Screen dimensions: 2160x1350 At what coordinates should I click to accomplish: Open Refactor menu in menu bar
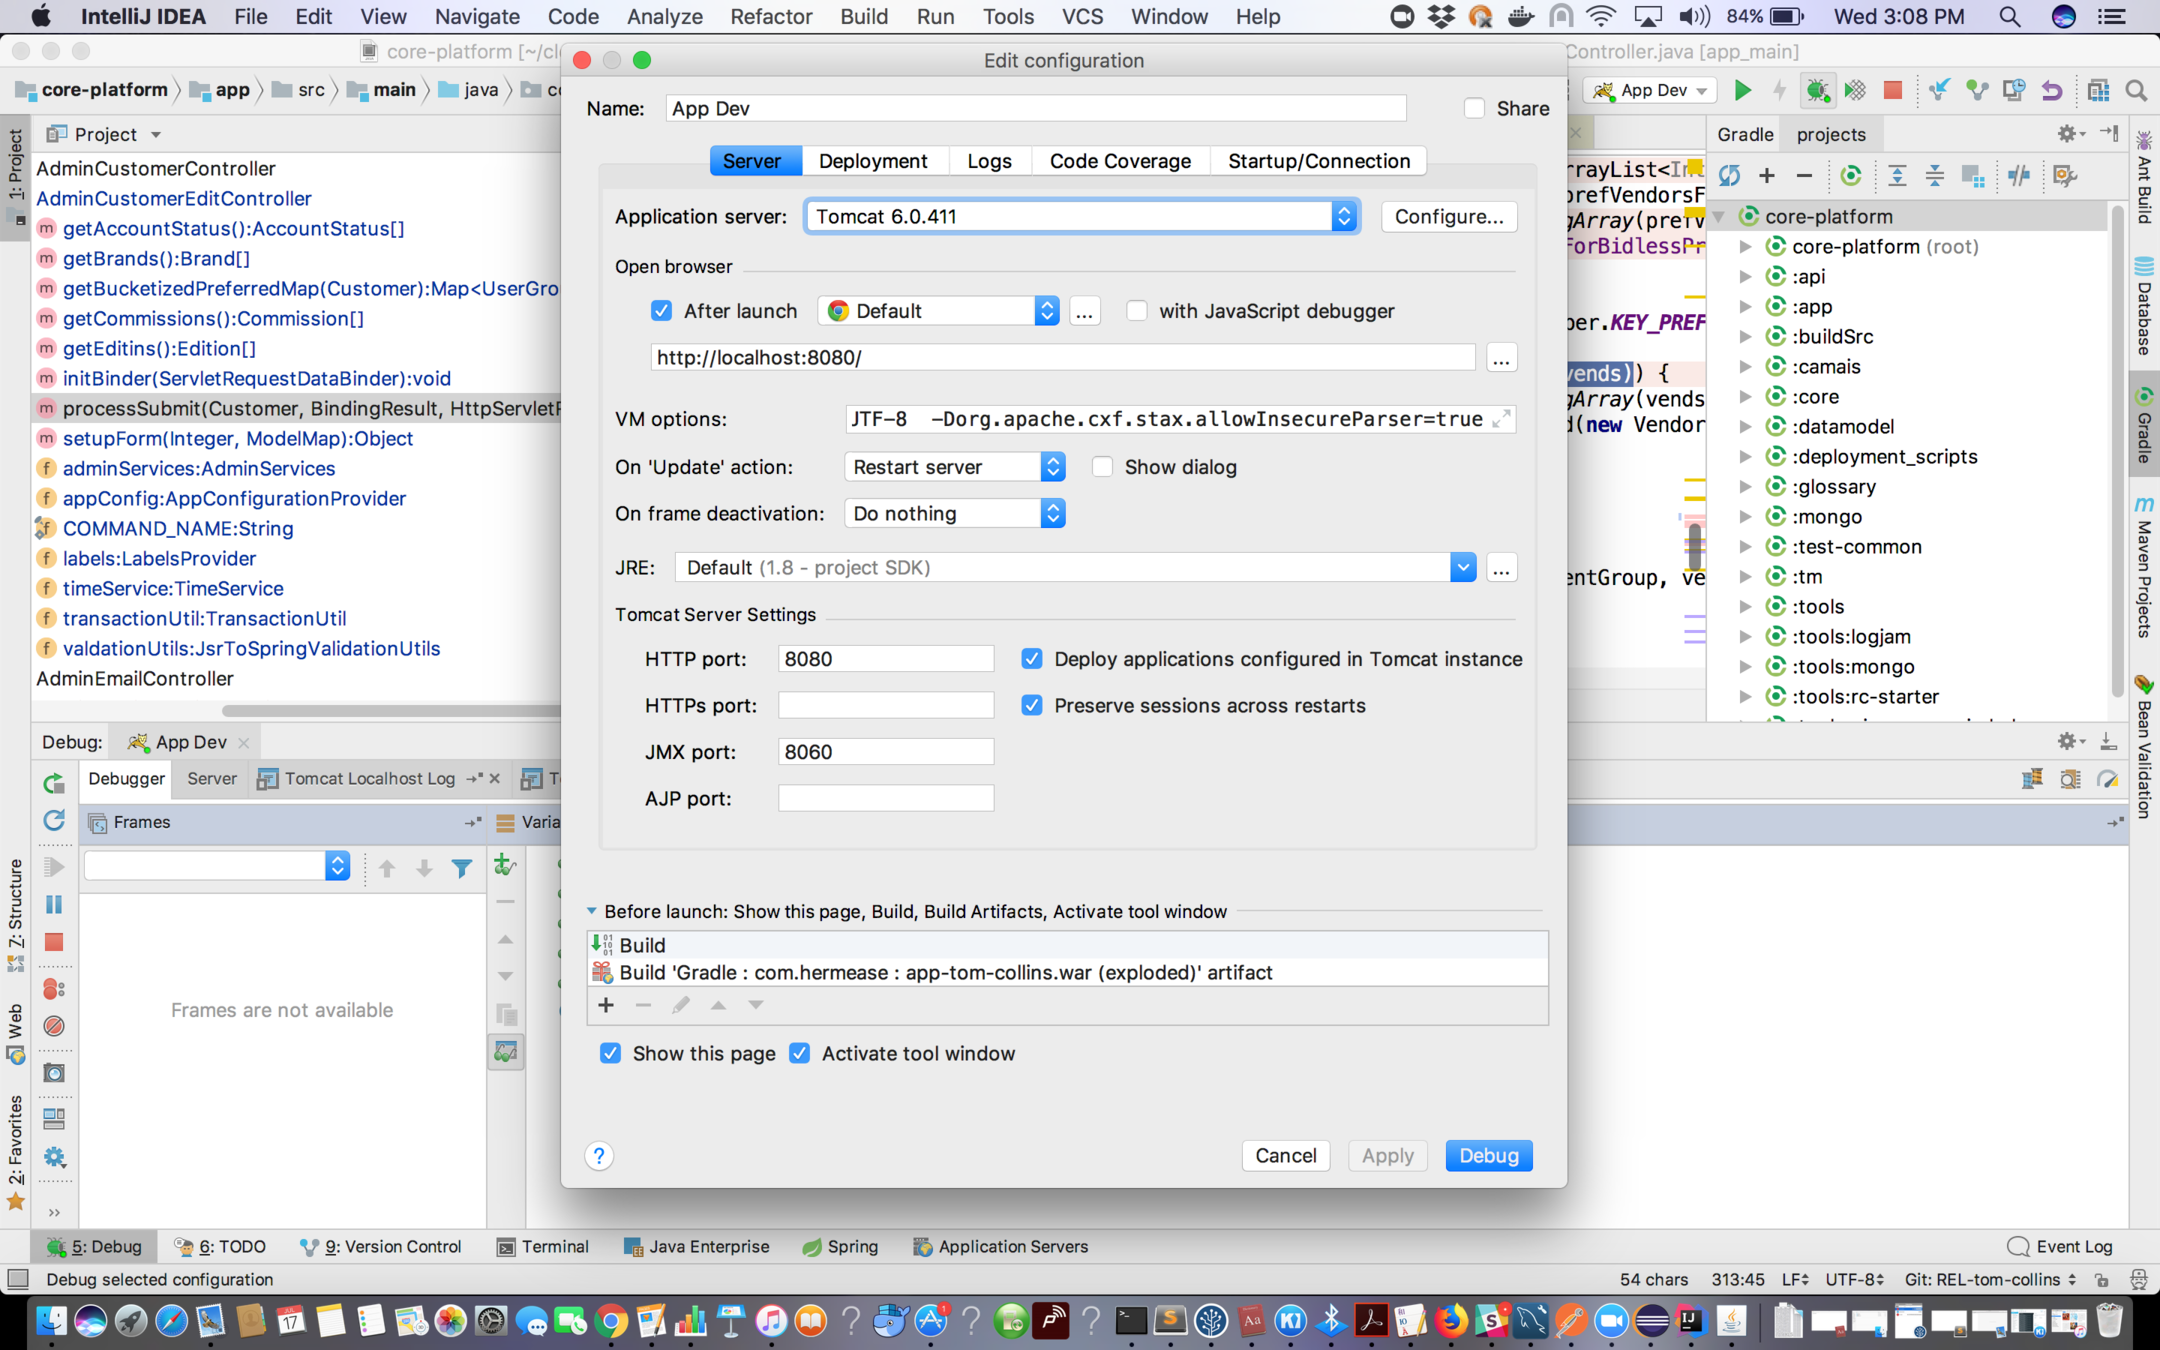pyautogui.click(x=771, y=16)
